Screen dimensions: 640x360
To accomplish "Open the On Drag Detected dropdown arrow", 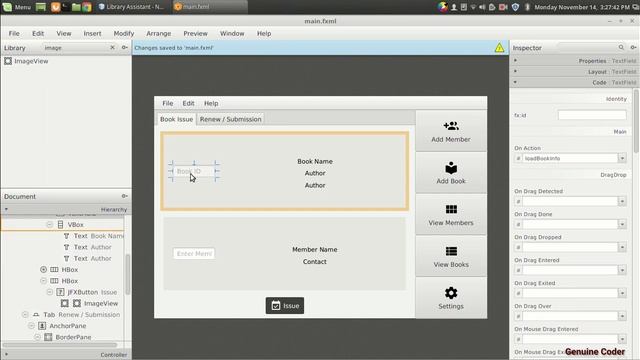I will point(622,201).
